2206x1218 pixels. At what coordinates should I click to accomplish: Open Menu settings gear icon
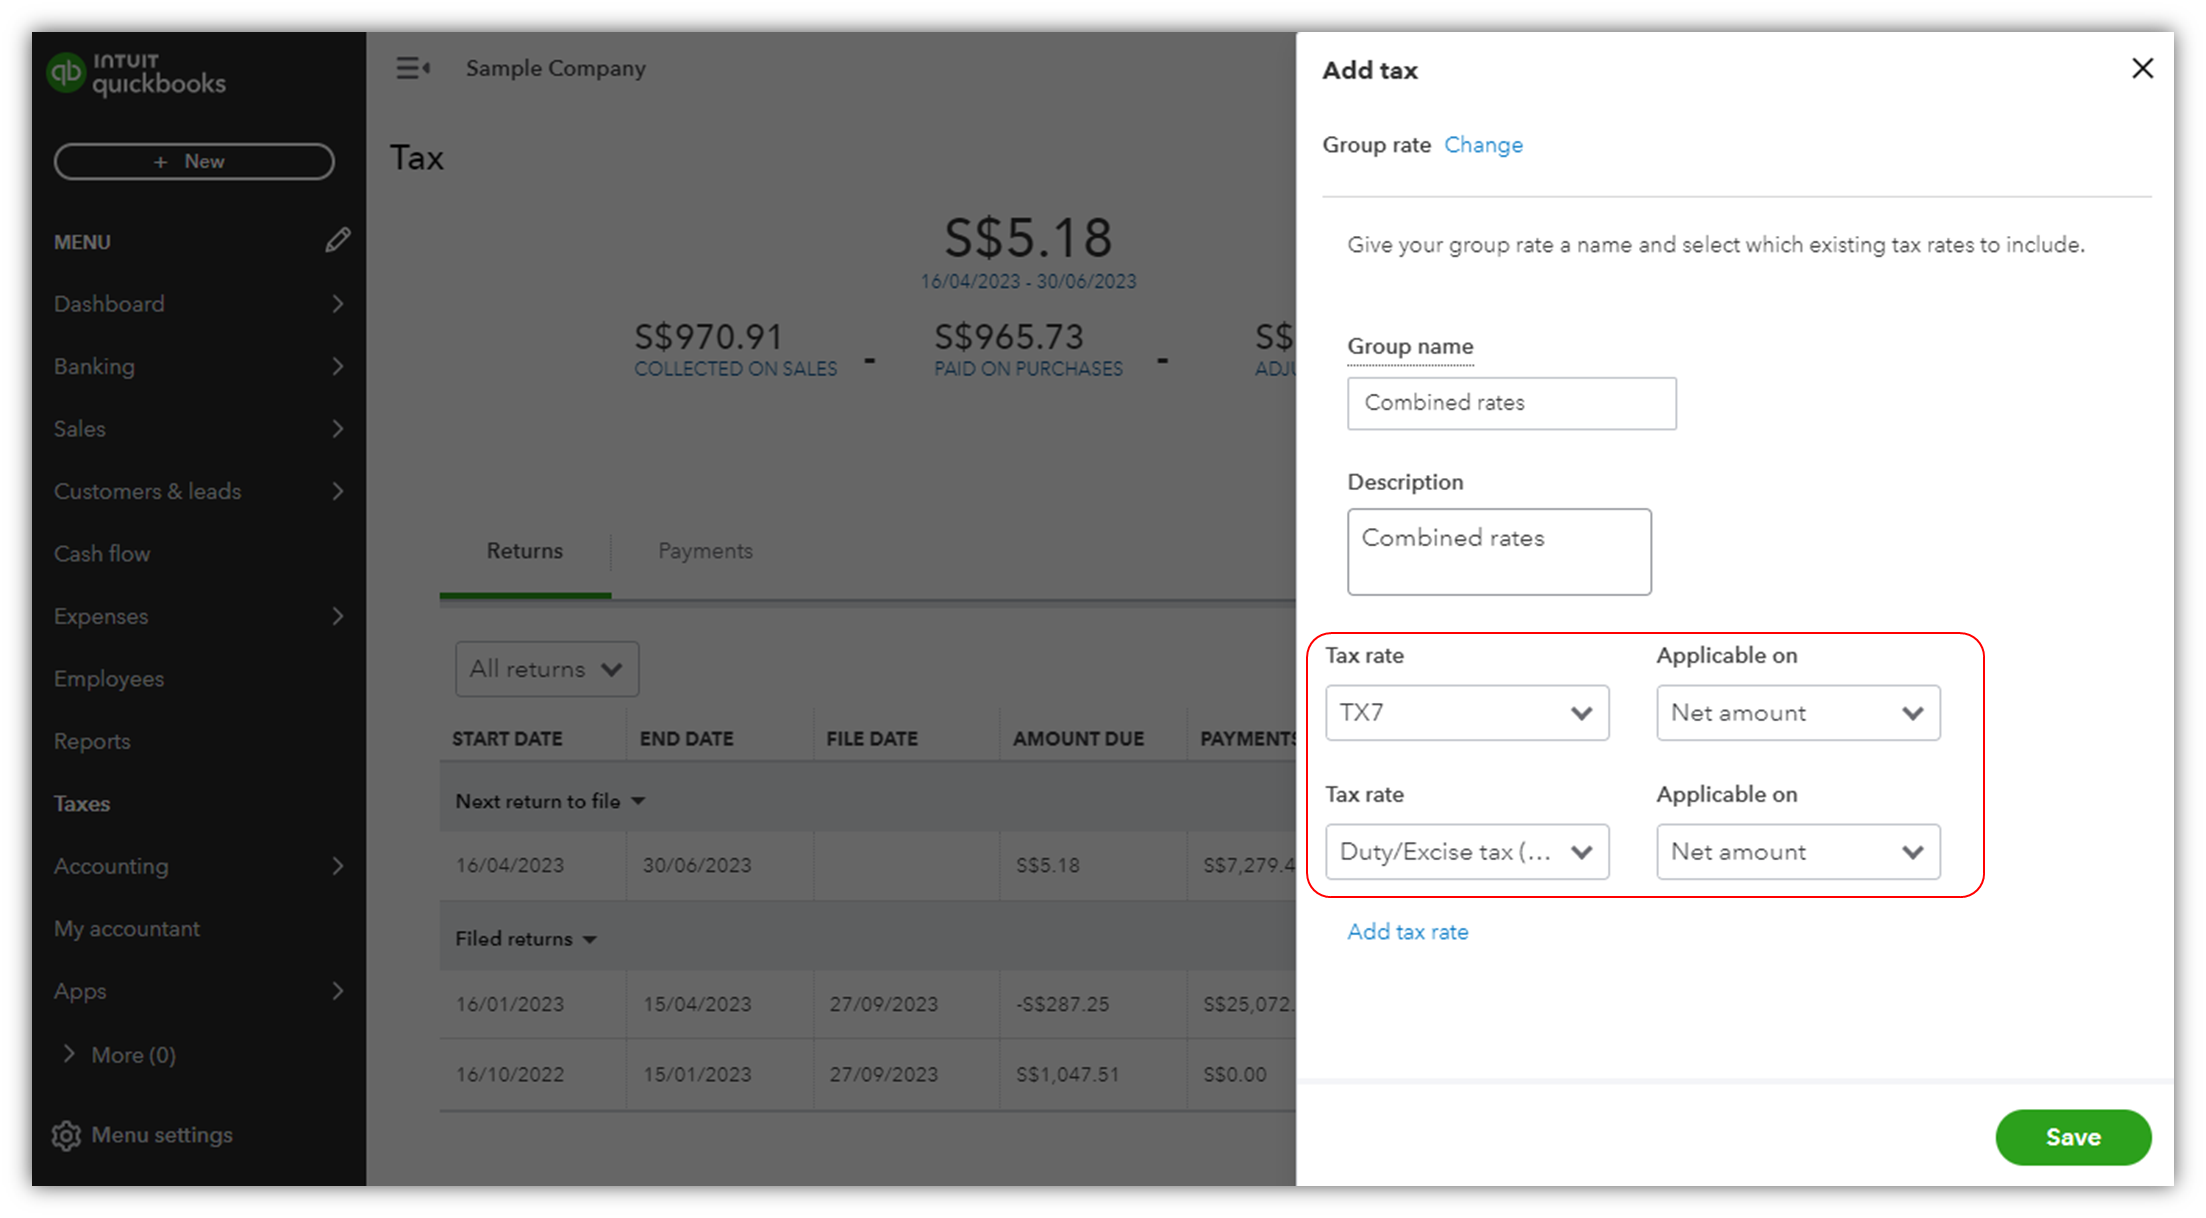pyautogui.click(x=66, y=1136)
